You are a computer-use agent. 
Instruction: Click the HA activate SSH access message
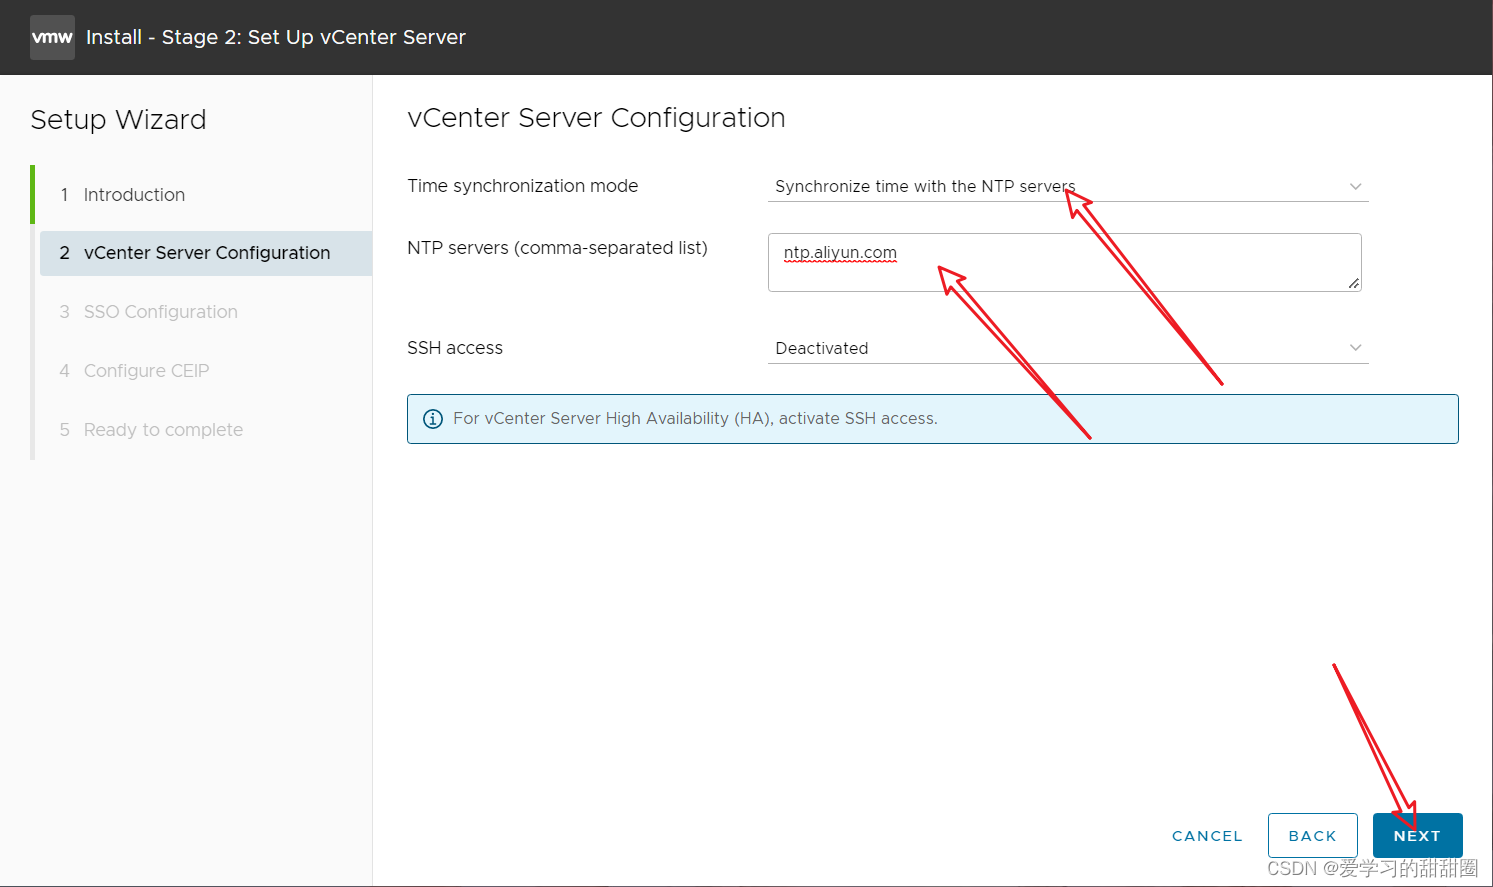coord(695,419)
